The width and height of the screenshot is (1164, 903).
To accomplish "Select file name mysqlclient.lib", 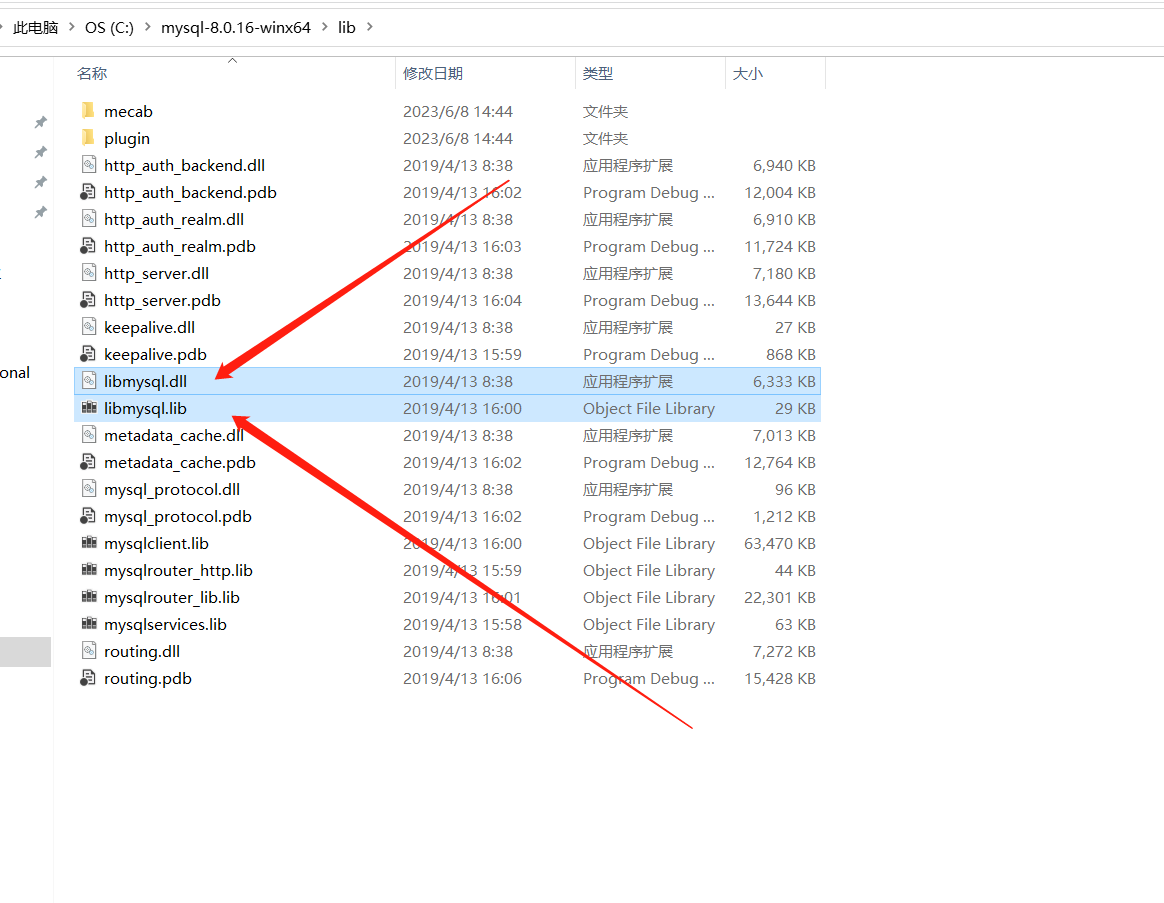I will [x=157, y=544].
